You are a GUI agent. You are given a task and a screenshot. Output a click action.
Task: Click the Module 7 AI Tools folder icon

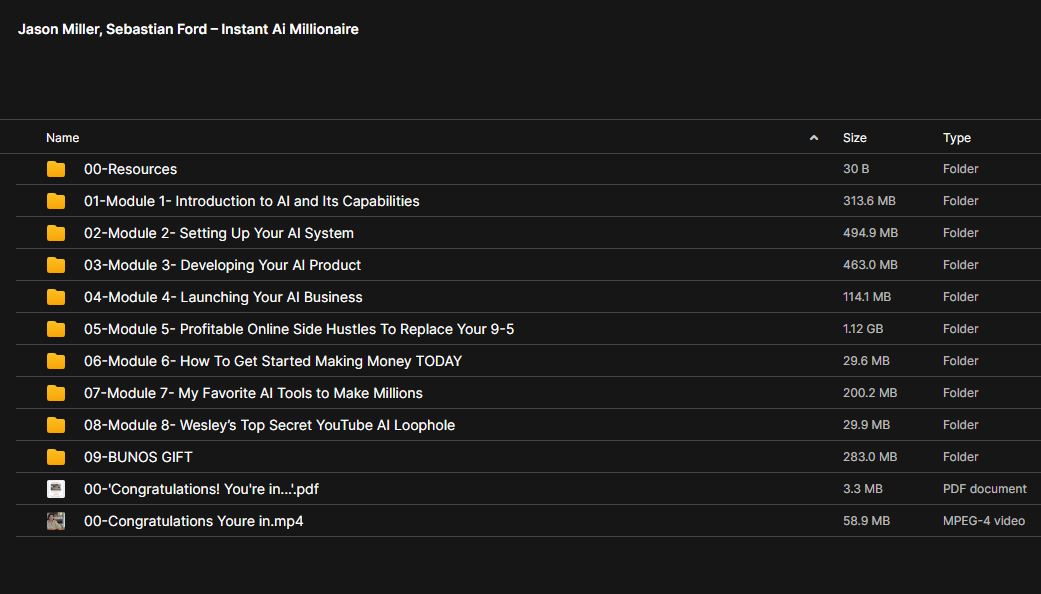(x=56, y=393)
